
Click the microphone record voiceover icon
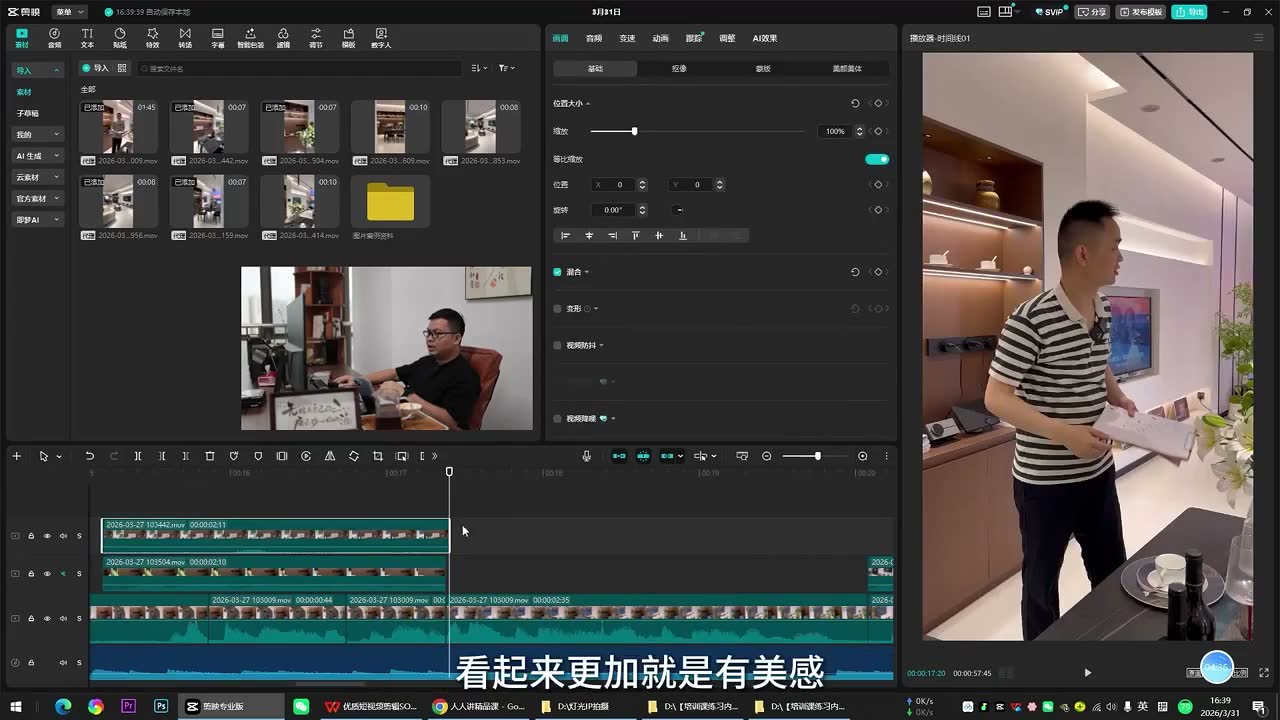[x=587, y=456]
